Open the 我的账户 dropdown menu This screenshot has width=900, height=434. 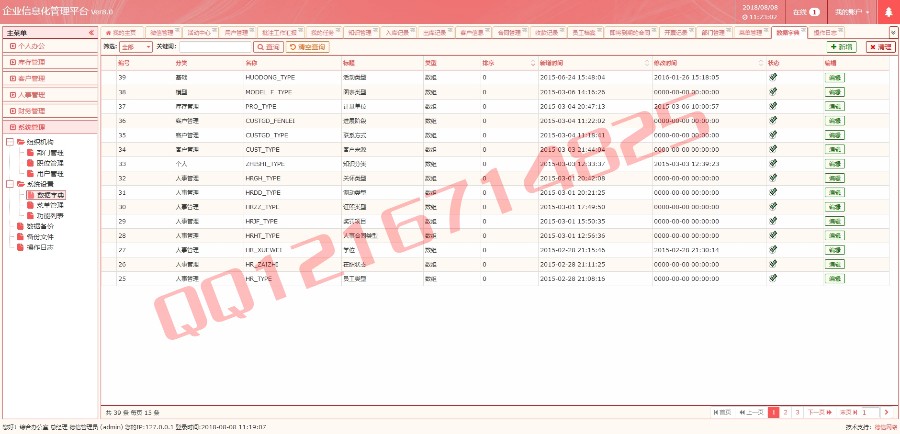[x=852, y=12]
